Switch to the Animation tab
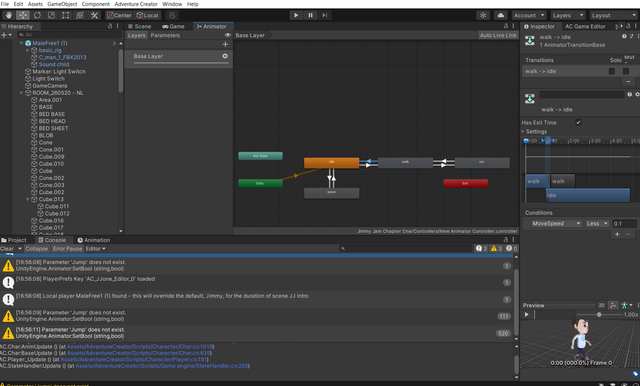Viewport: 640px width, 386px height. 93,240
